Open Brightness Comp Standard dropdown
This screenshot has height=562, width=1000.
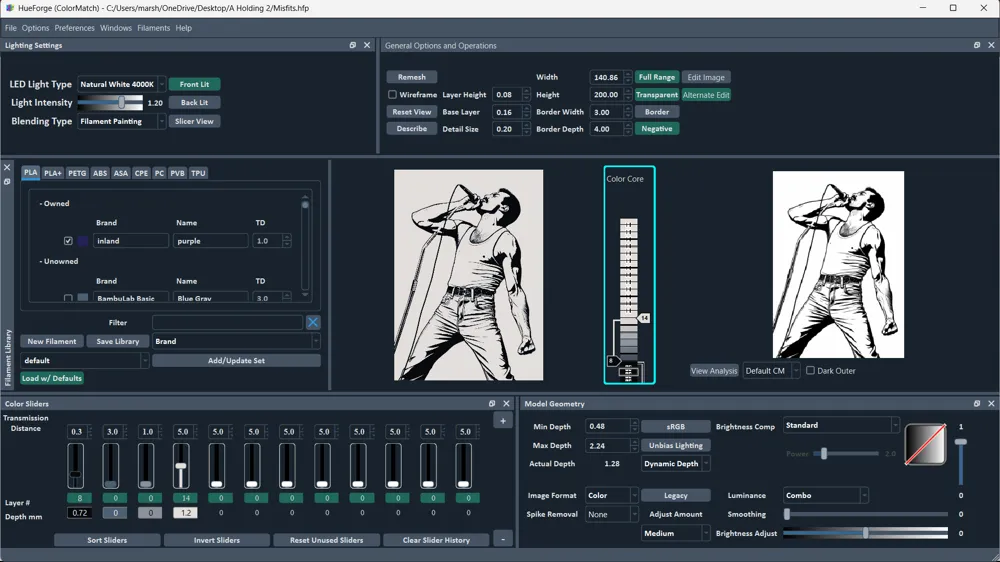(x=841, y=425)
